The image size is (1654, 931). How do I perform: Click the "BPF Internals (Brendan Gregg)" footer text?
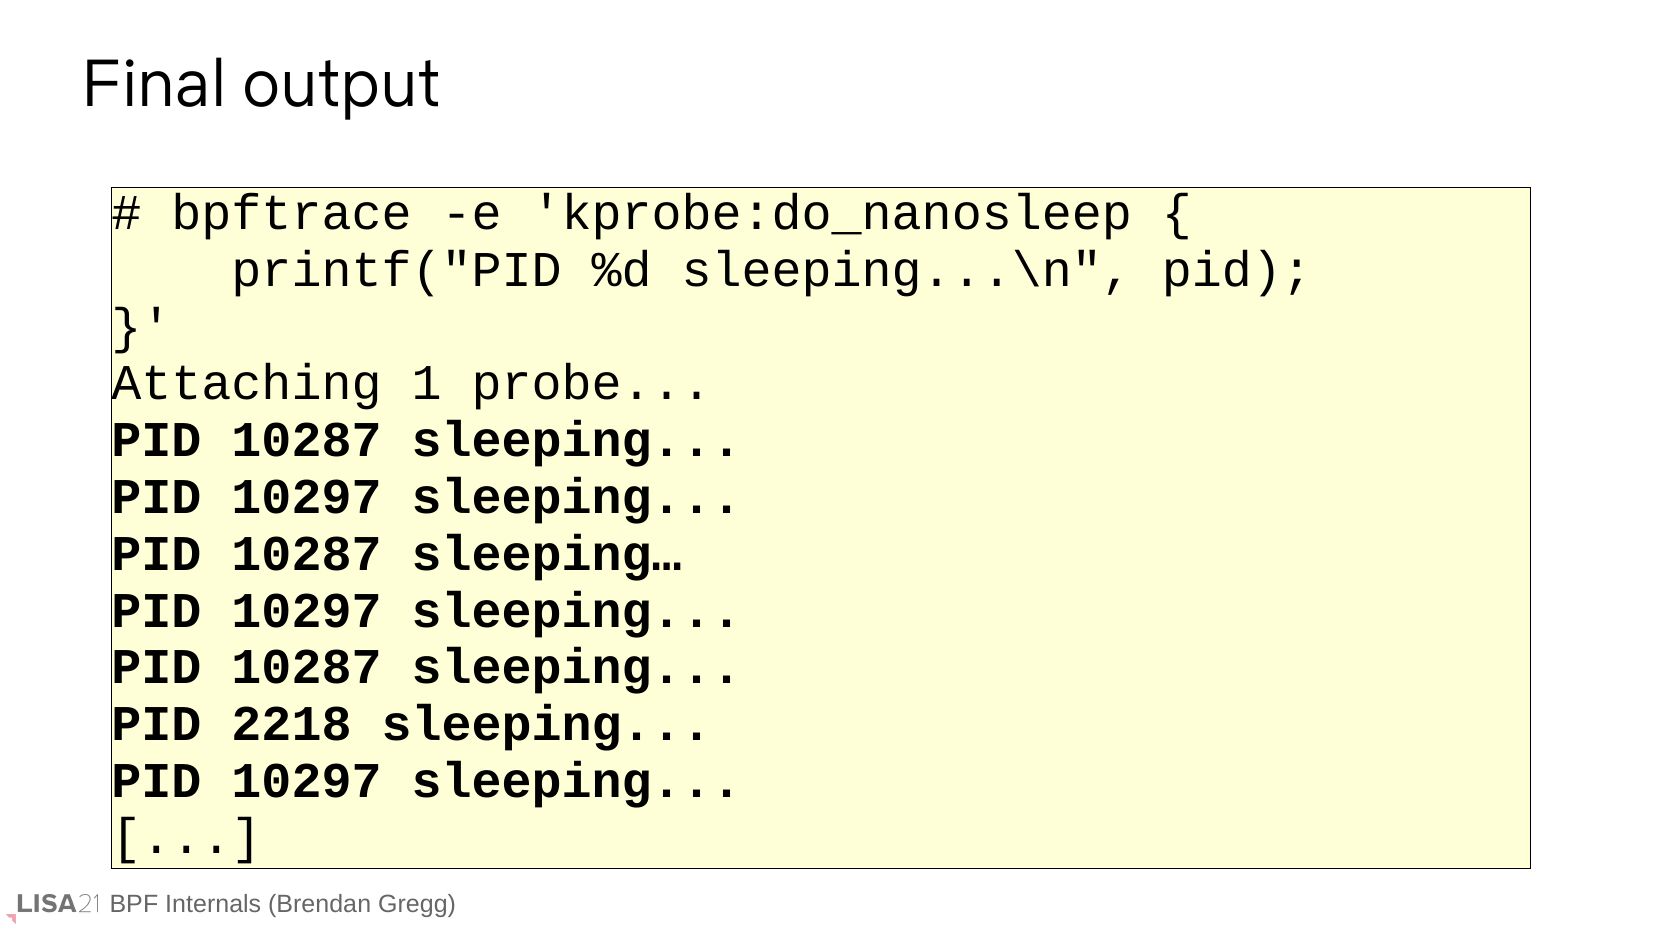tap(282, 904)
